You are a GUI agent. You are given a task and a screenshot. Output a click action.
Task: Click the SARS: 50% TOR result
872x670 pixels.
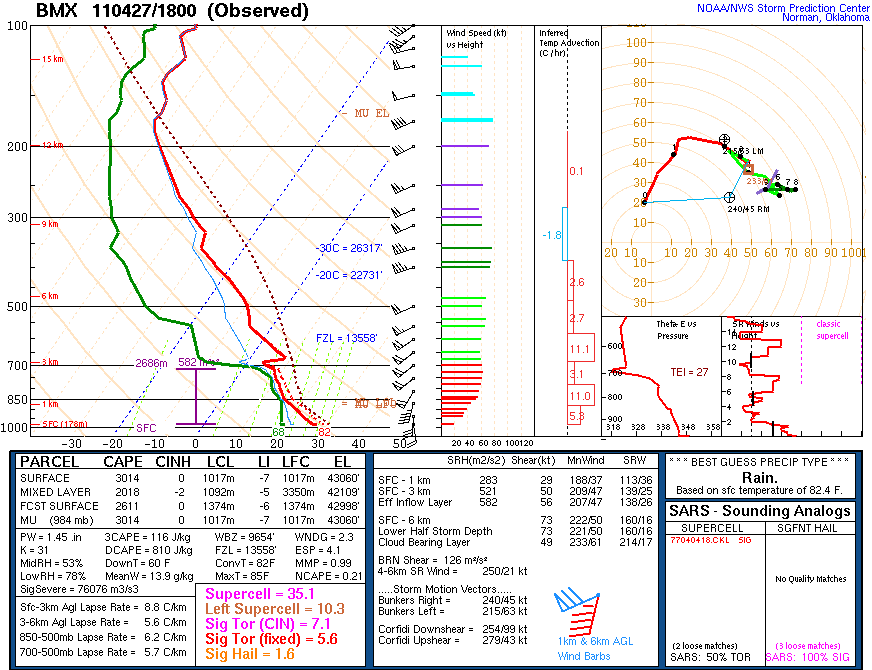(704, 657)
